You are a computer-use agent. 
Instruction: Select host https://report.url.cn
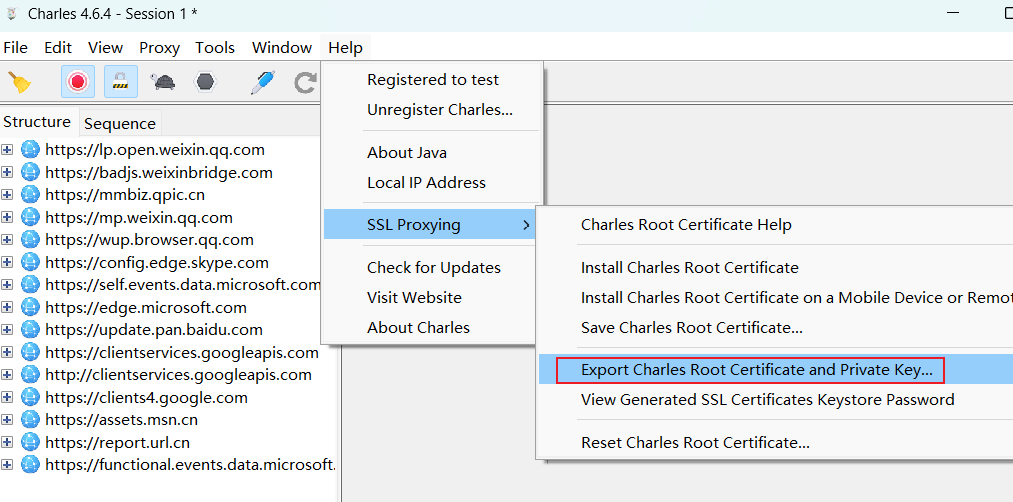click(x=118, y=443)
